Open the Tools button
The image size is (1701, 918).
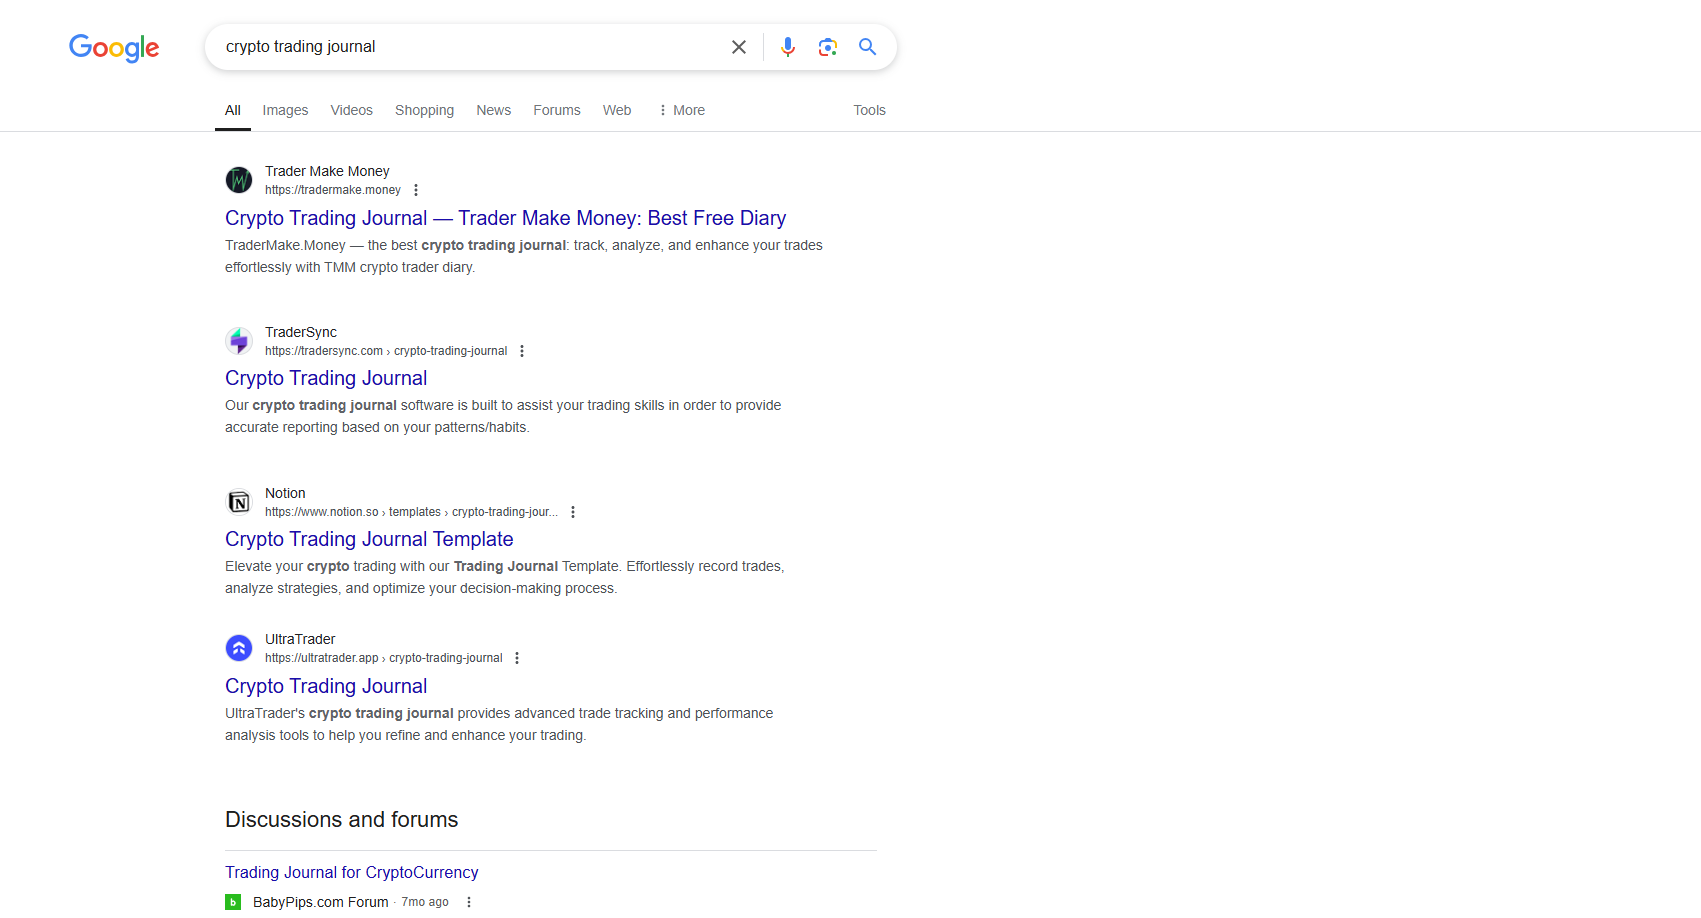(869, 110)
